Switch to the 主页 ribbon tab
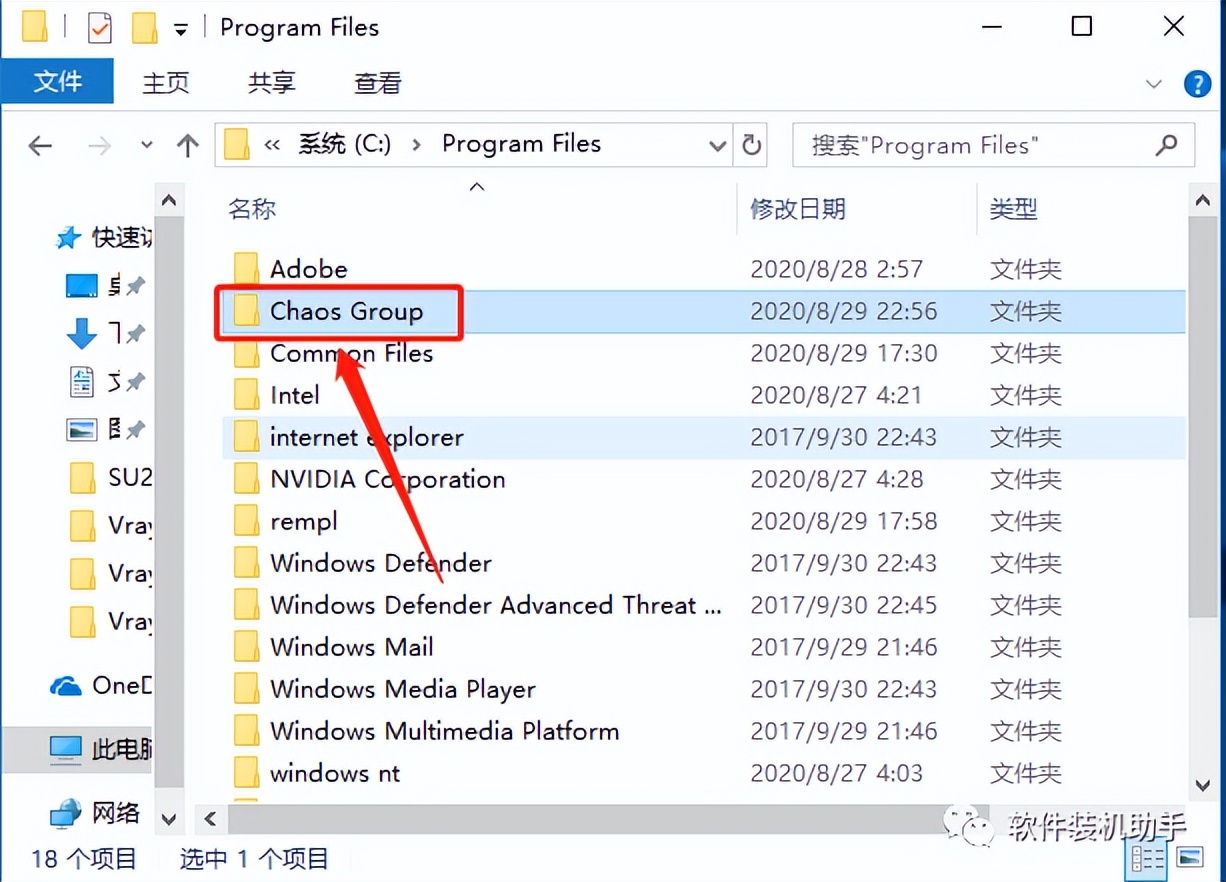 point(166,83)
